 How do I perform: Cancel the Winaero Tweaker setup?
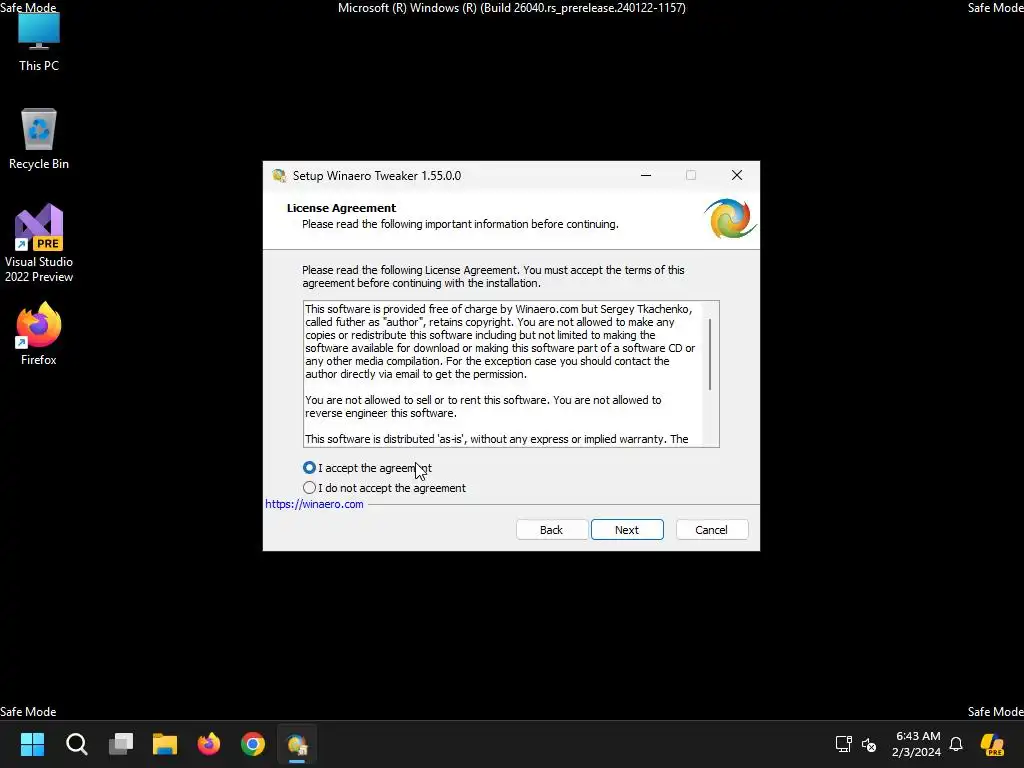(711, 530)
